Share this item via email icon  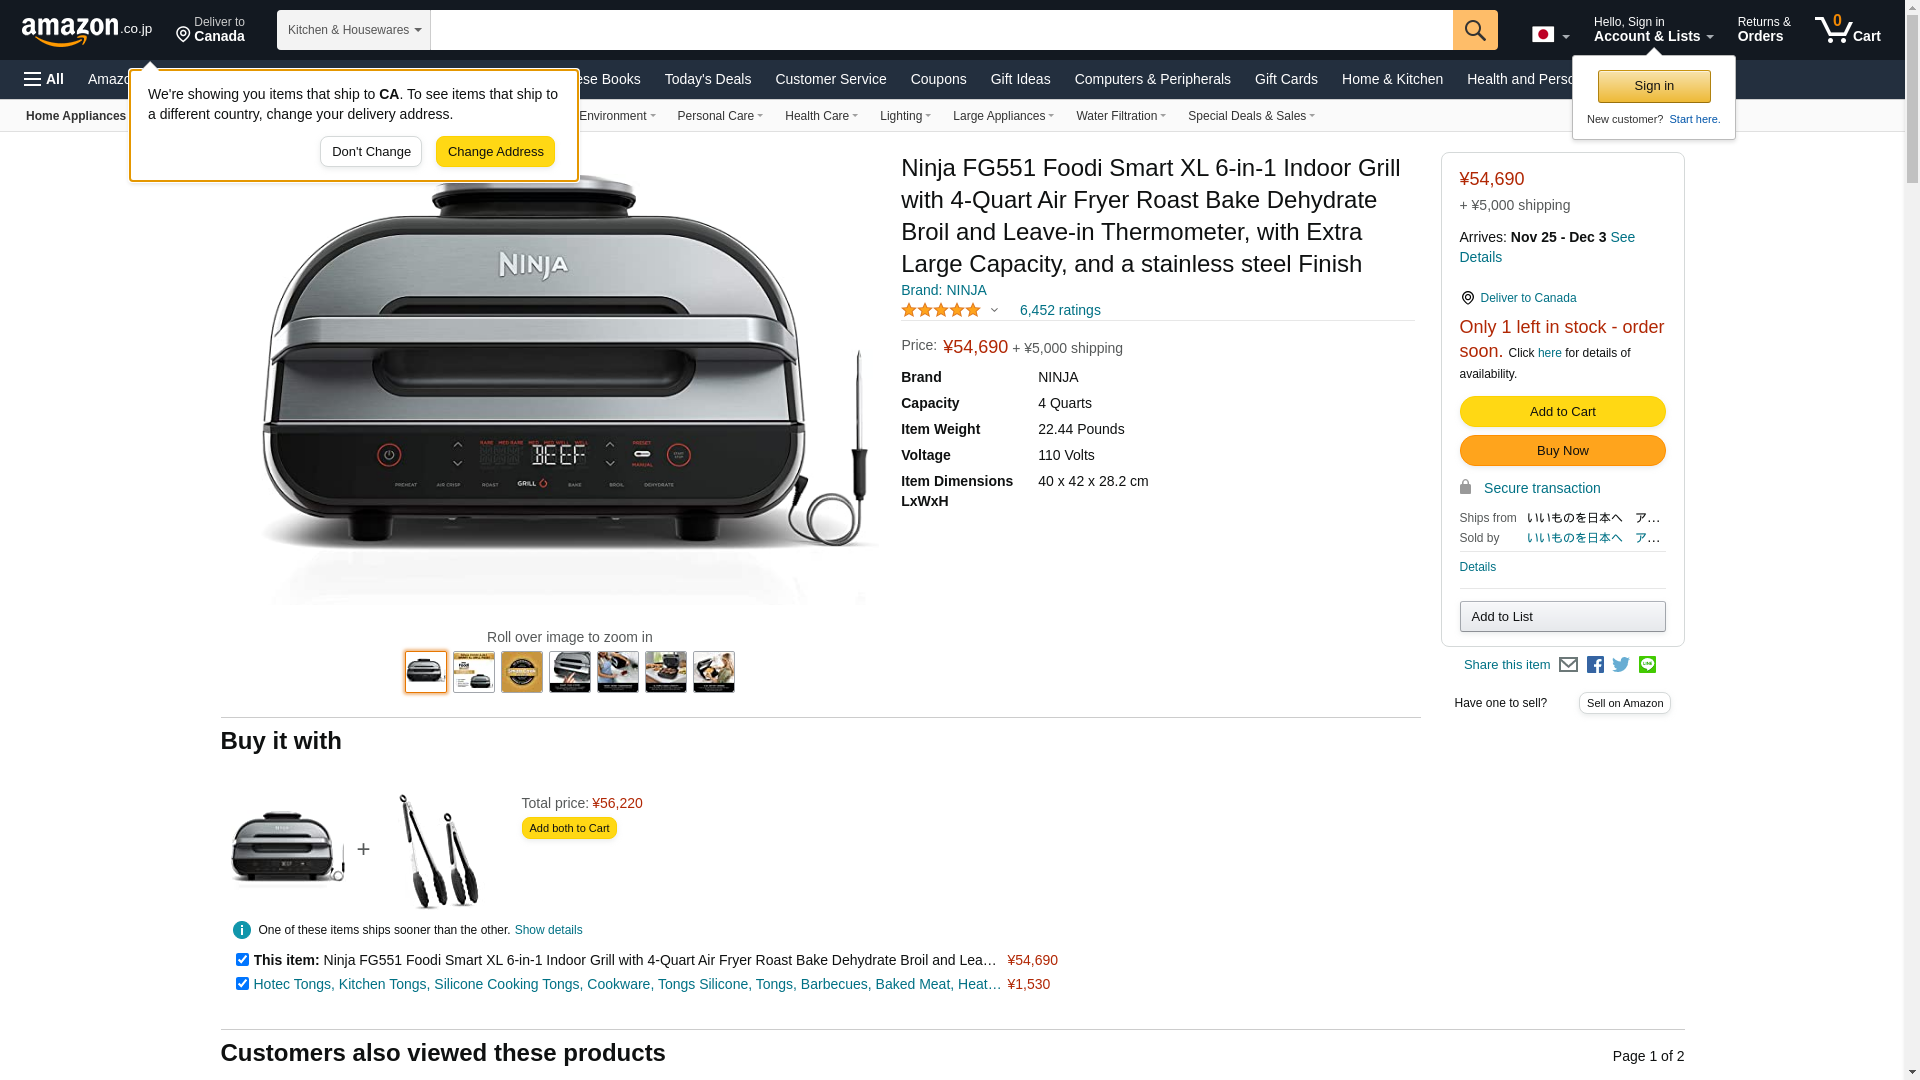pyautogui.click(x=1568, y=665)
